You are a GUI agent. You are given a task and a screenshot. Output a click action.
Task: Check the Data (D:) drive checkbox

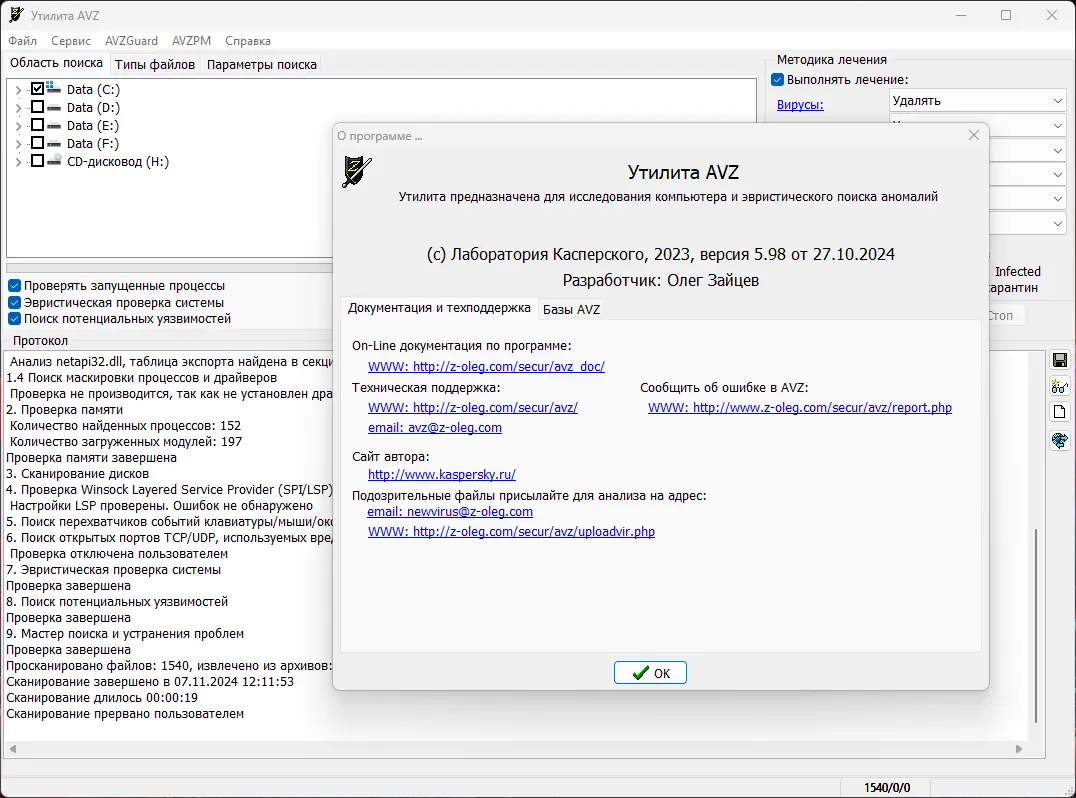38,107
